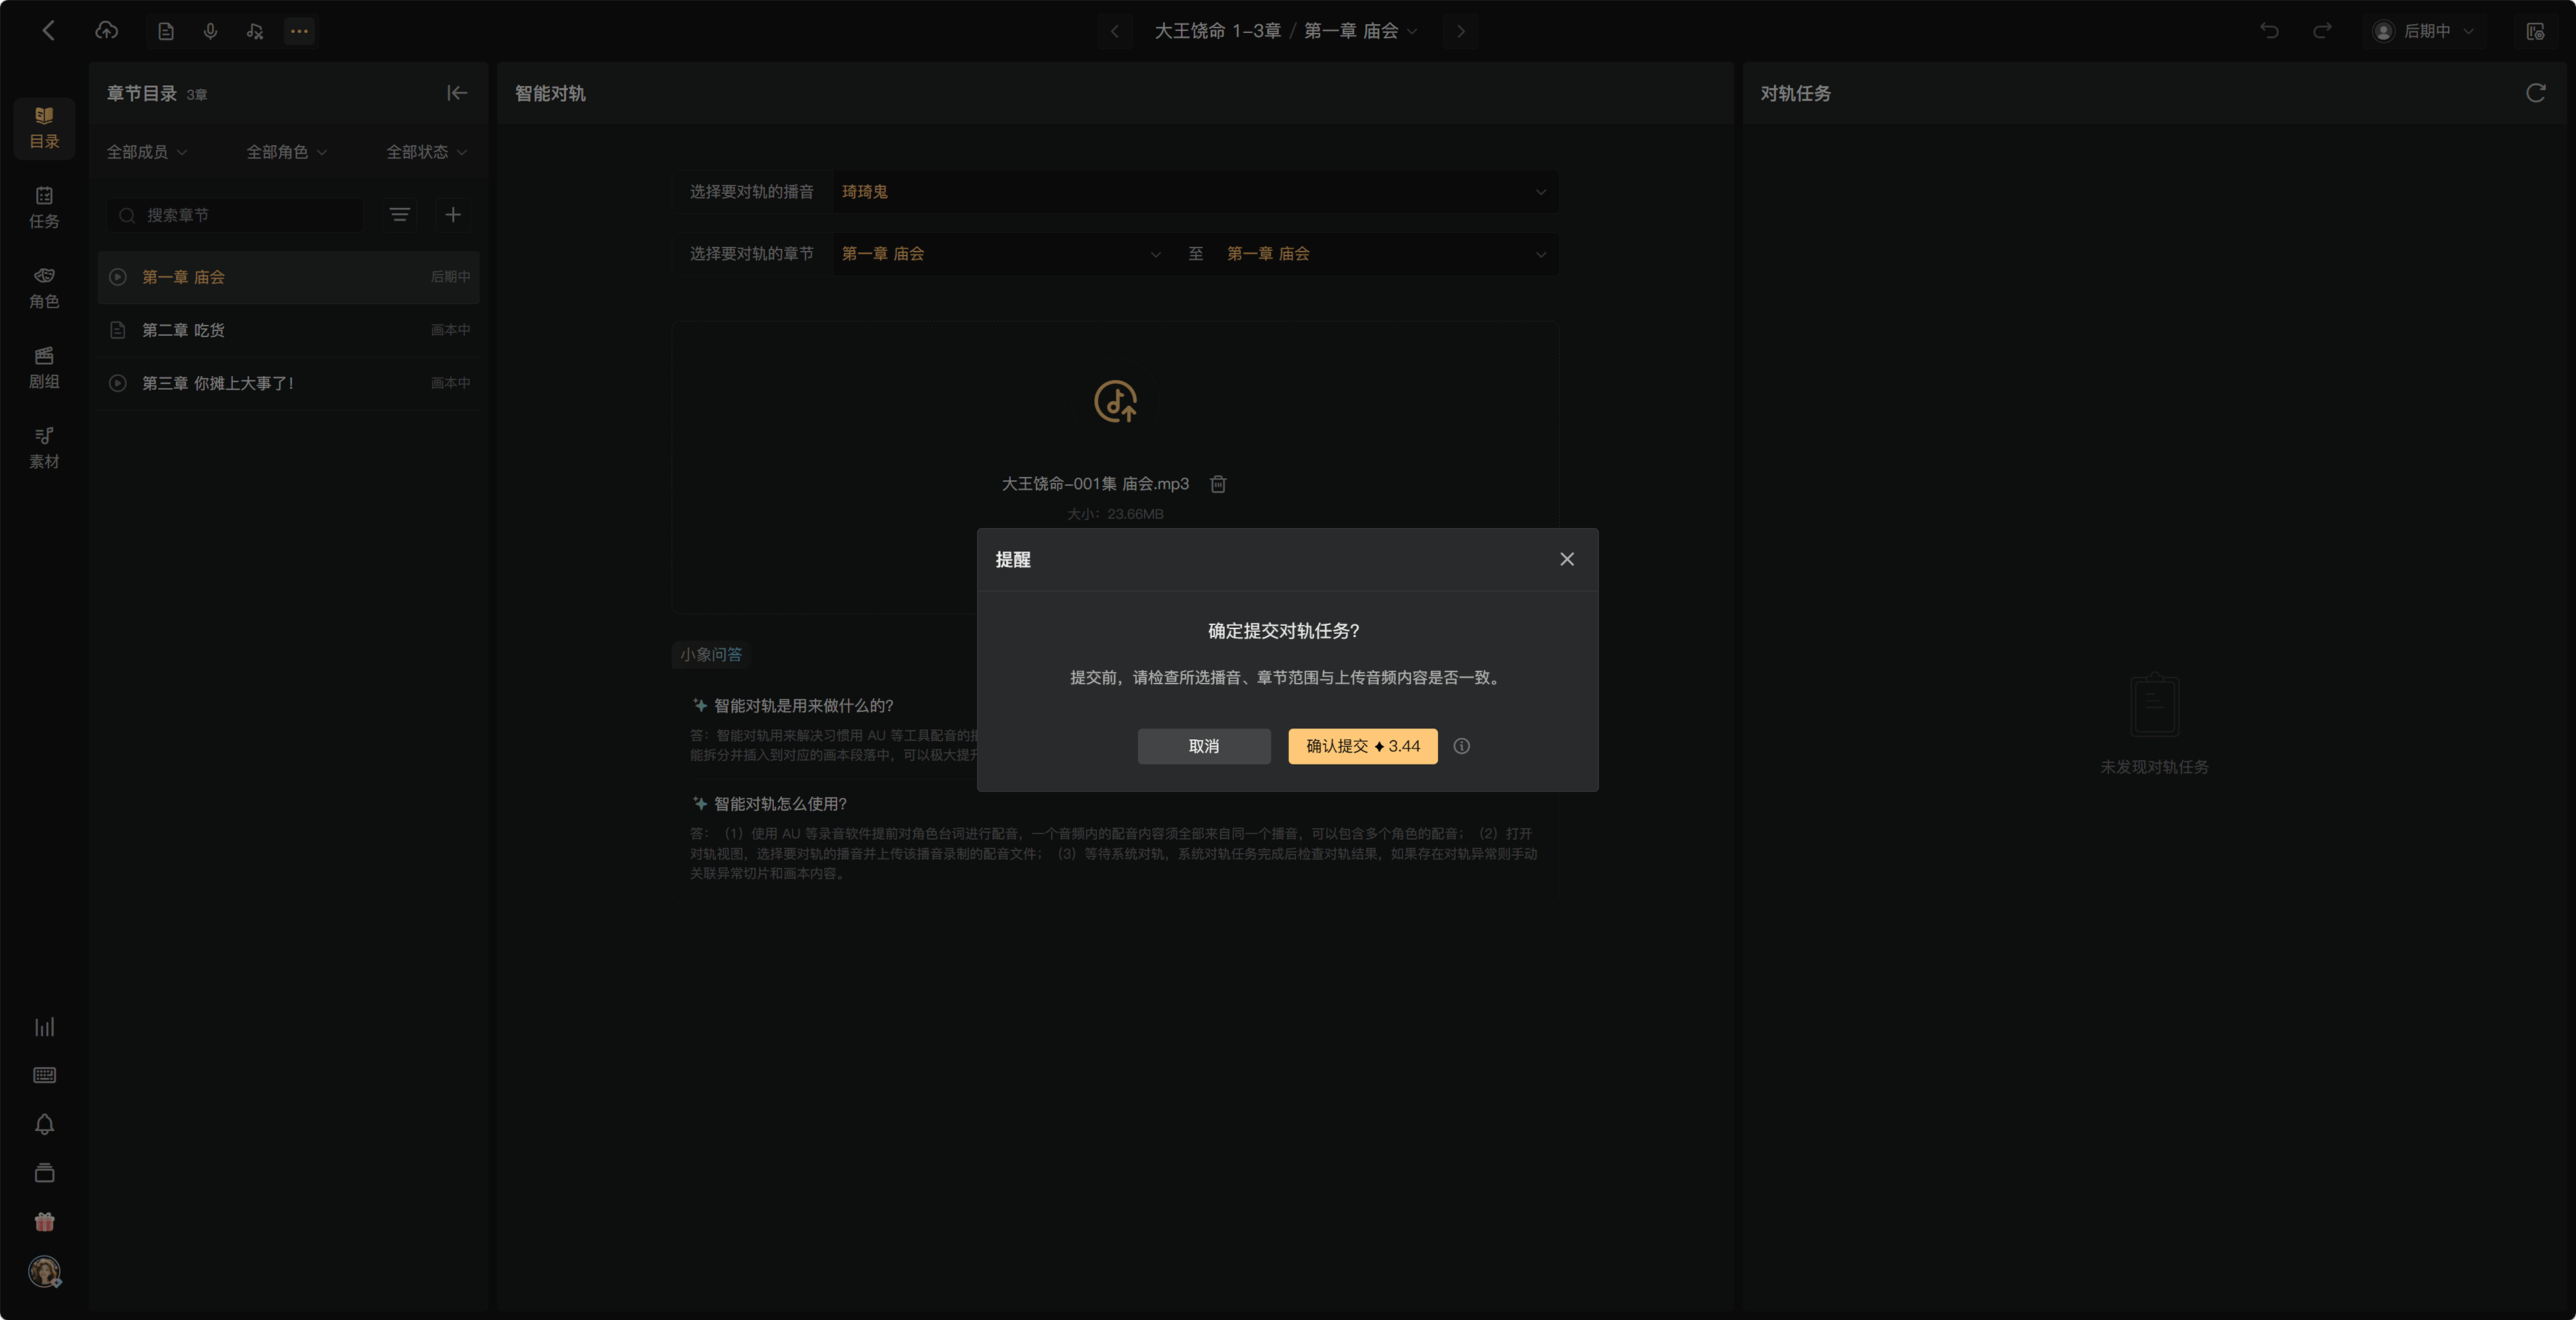The height and width of the screenshot is (1320, 2576).
Task: Click the 搜索章节 search field
Action: tap(237, 215)
